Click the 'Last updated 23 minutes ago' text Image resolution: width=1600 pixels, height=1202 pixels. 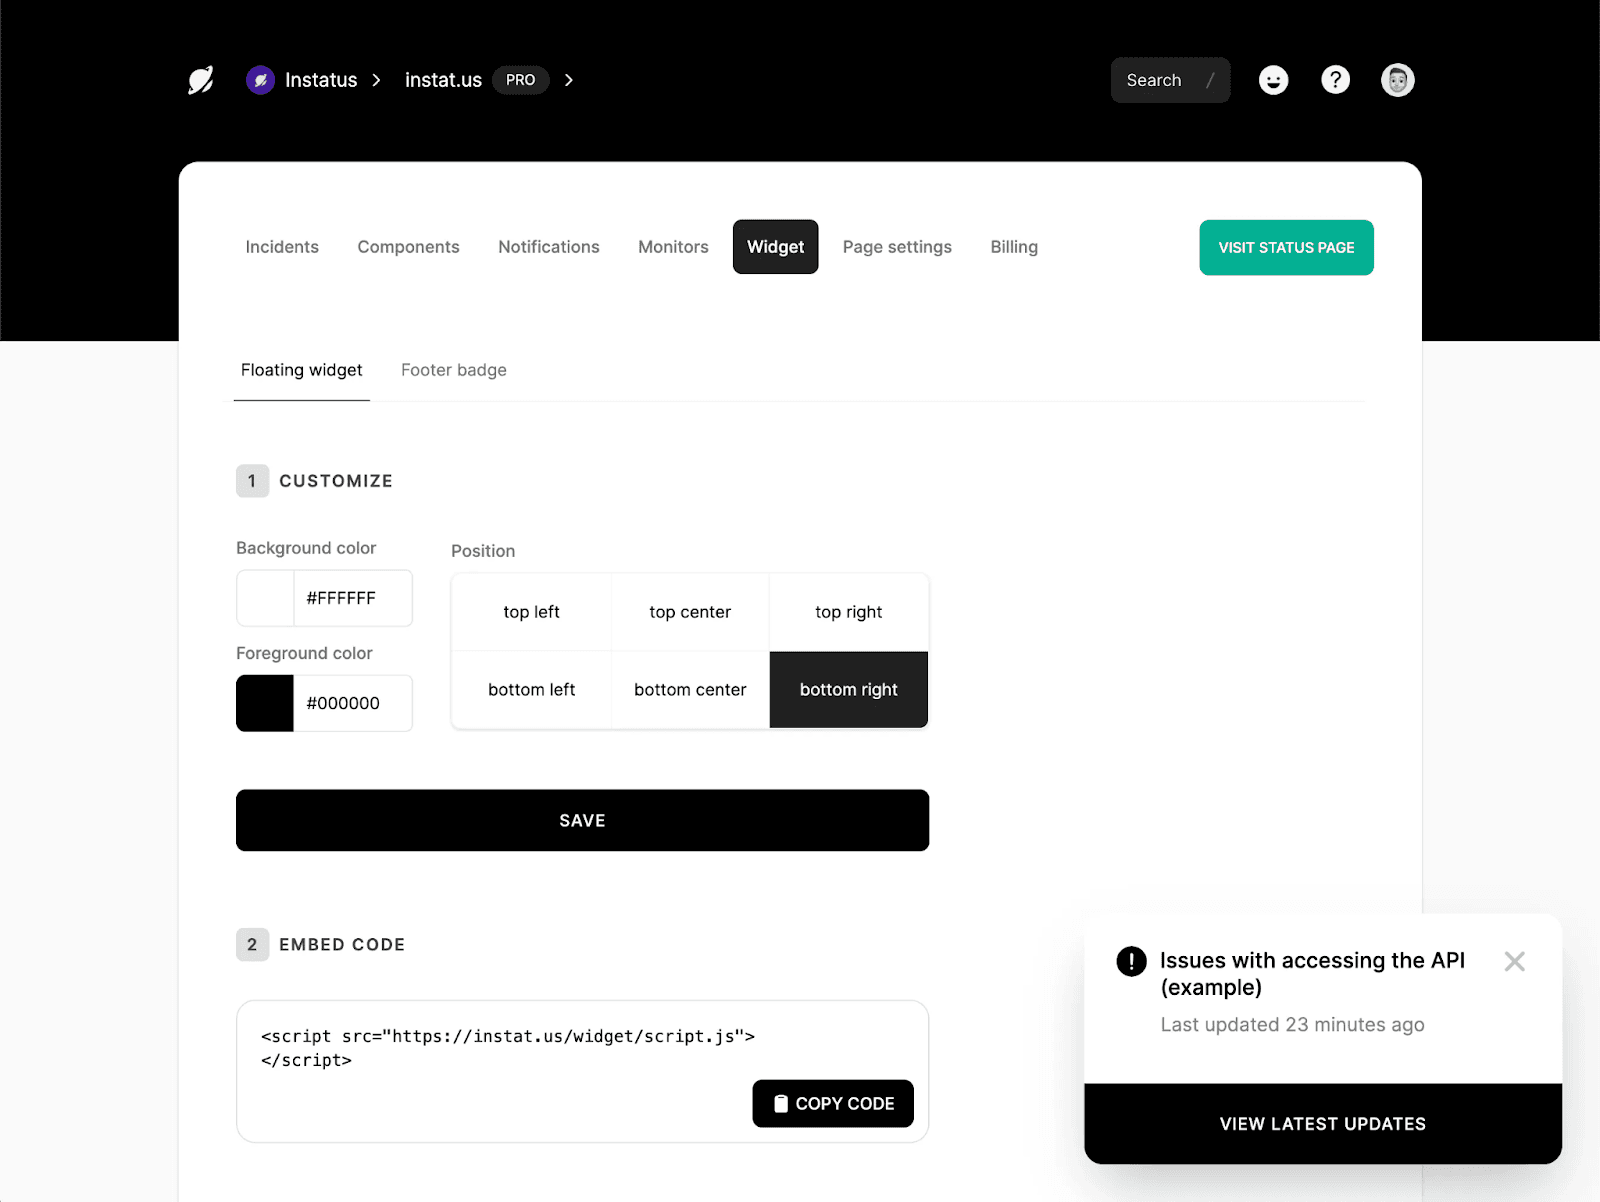click(1292, 1025)
